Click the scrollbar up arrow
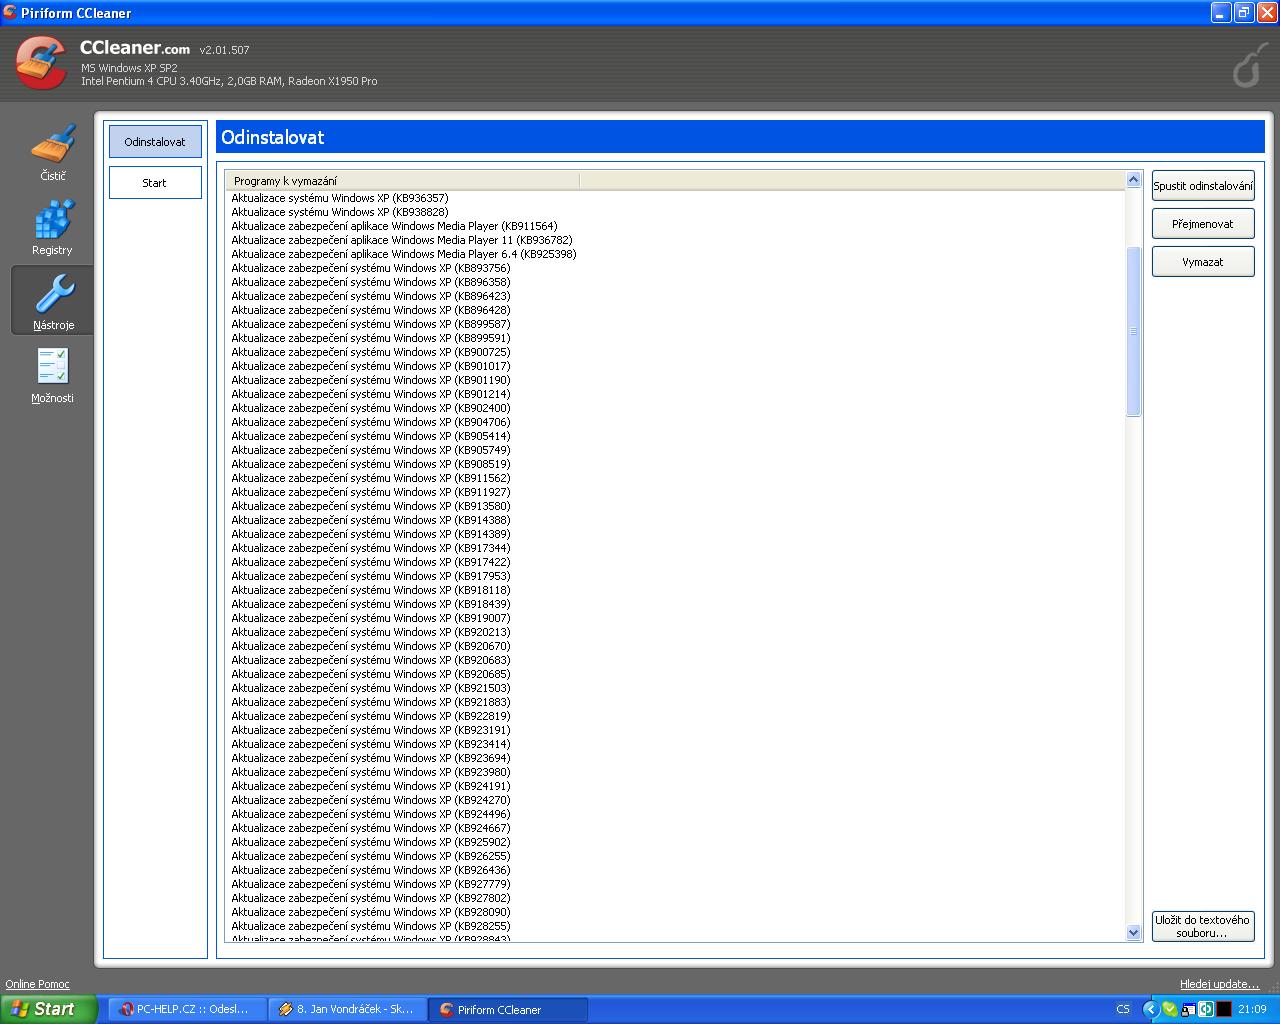The height and width of the screenshot is (1024, 1280). click(1133, 180)
